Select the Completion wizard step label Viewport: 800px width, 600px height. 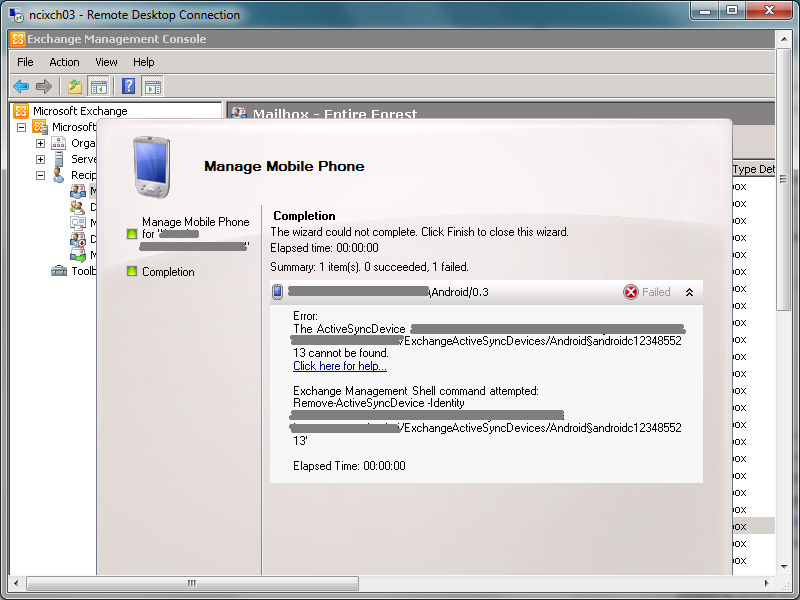(x=168, y=271)
